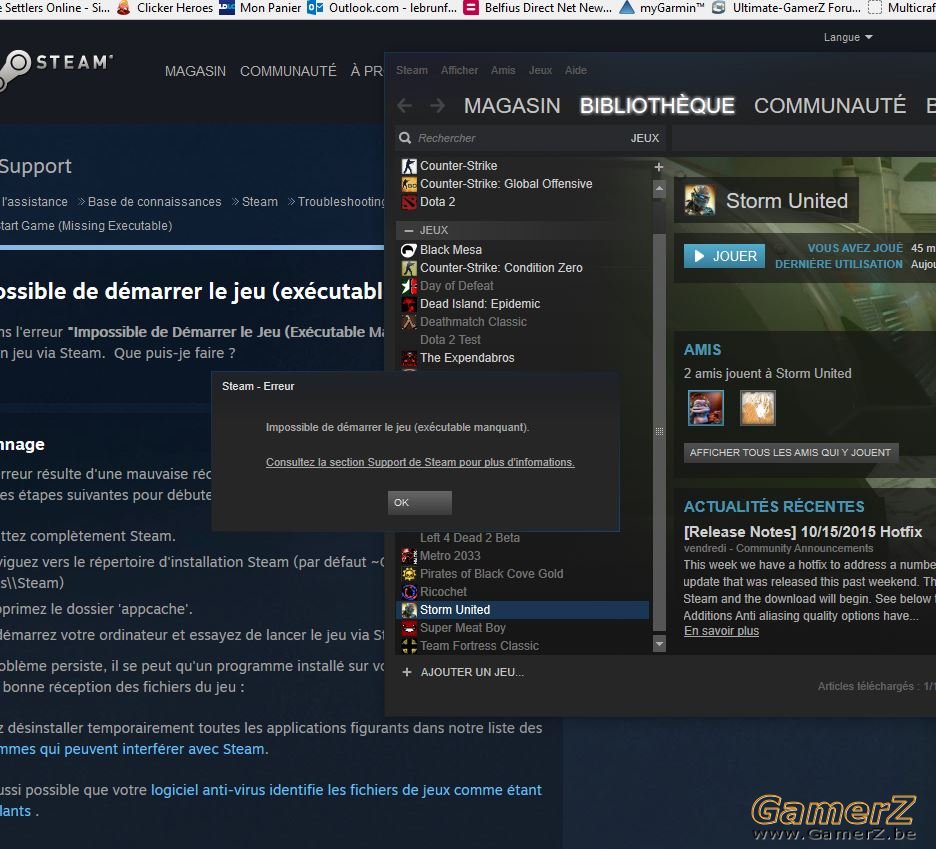The image size is (936, 849).
Task: Click the Counter-Strike: Condition Zero icon
Action: coord(409,268)
